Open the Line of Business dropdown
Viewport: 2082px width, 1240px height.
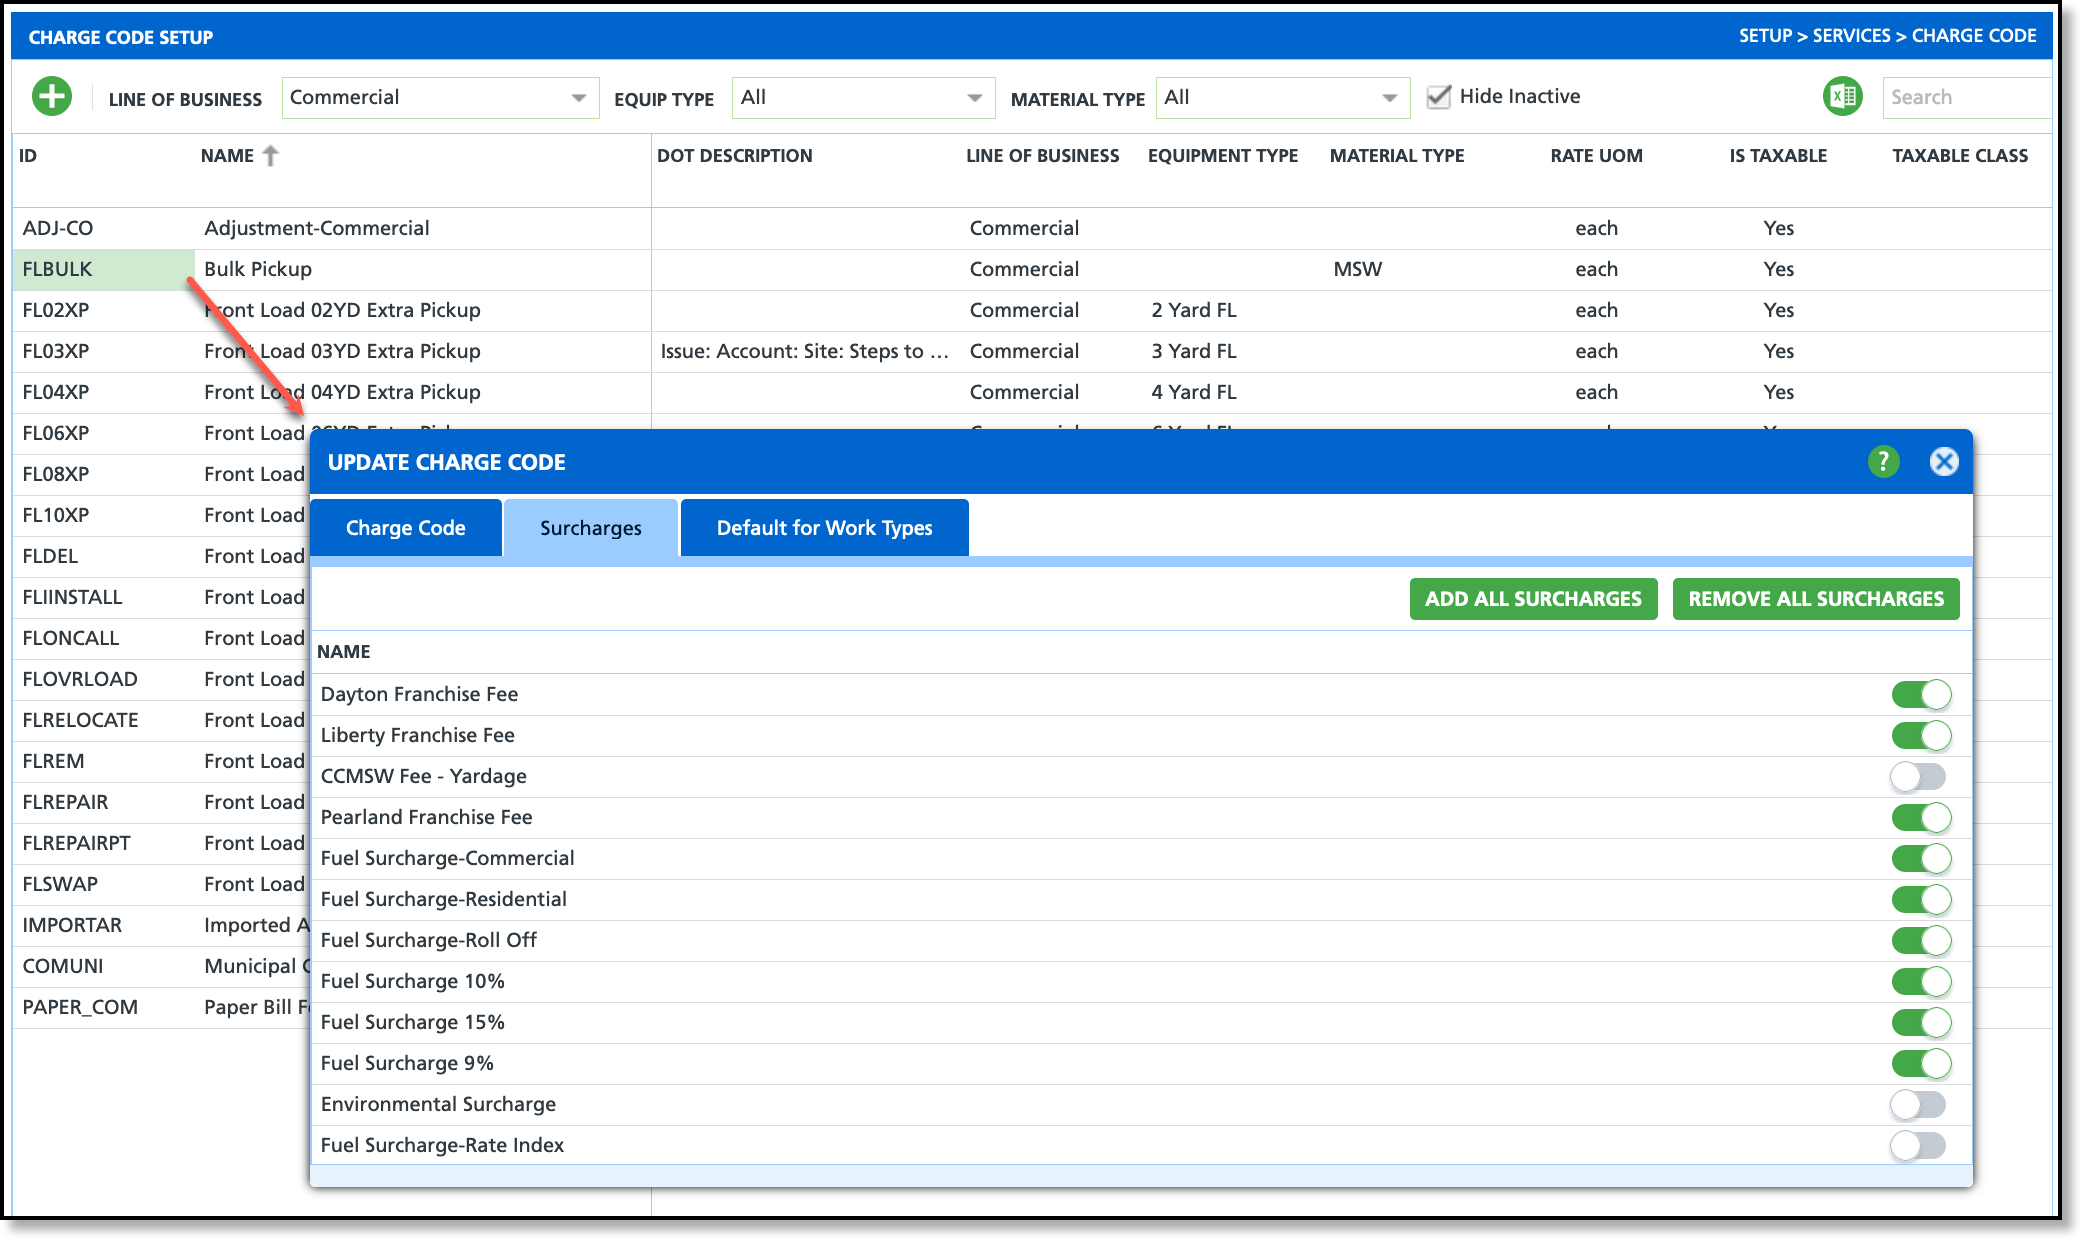[x=440, y=98]
